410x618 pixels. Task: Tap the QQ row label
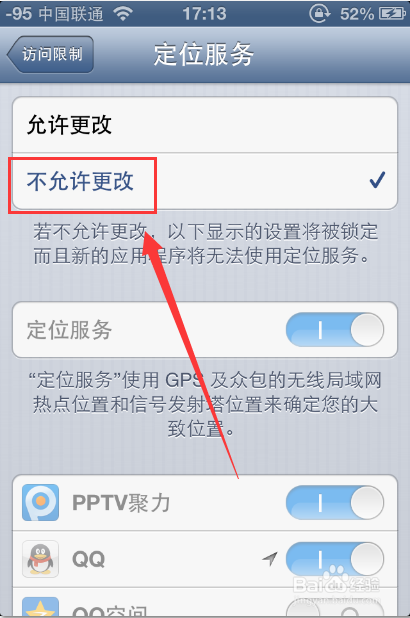click(x=88, y=559)
